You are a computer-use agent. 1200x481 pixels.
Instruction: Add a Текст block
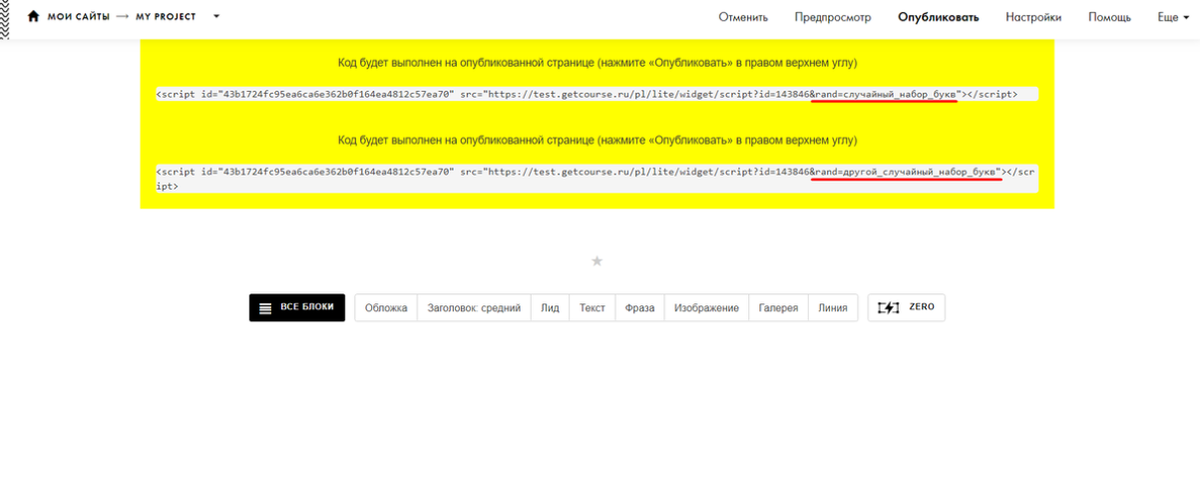tap(592, 308)
